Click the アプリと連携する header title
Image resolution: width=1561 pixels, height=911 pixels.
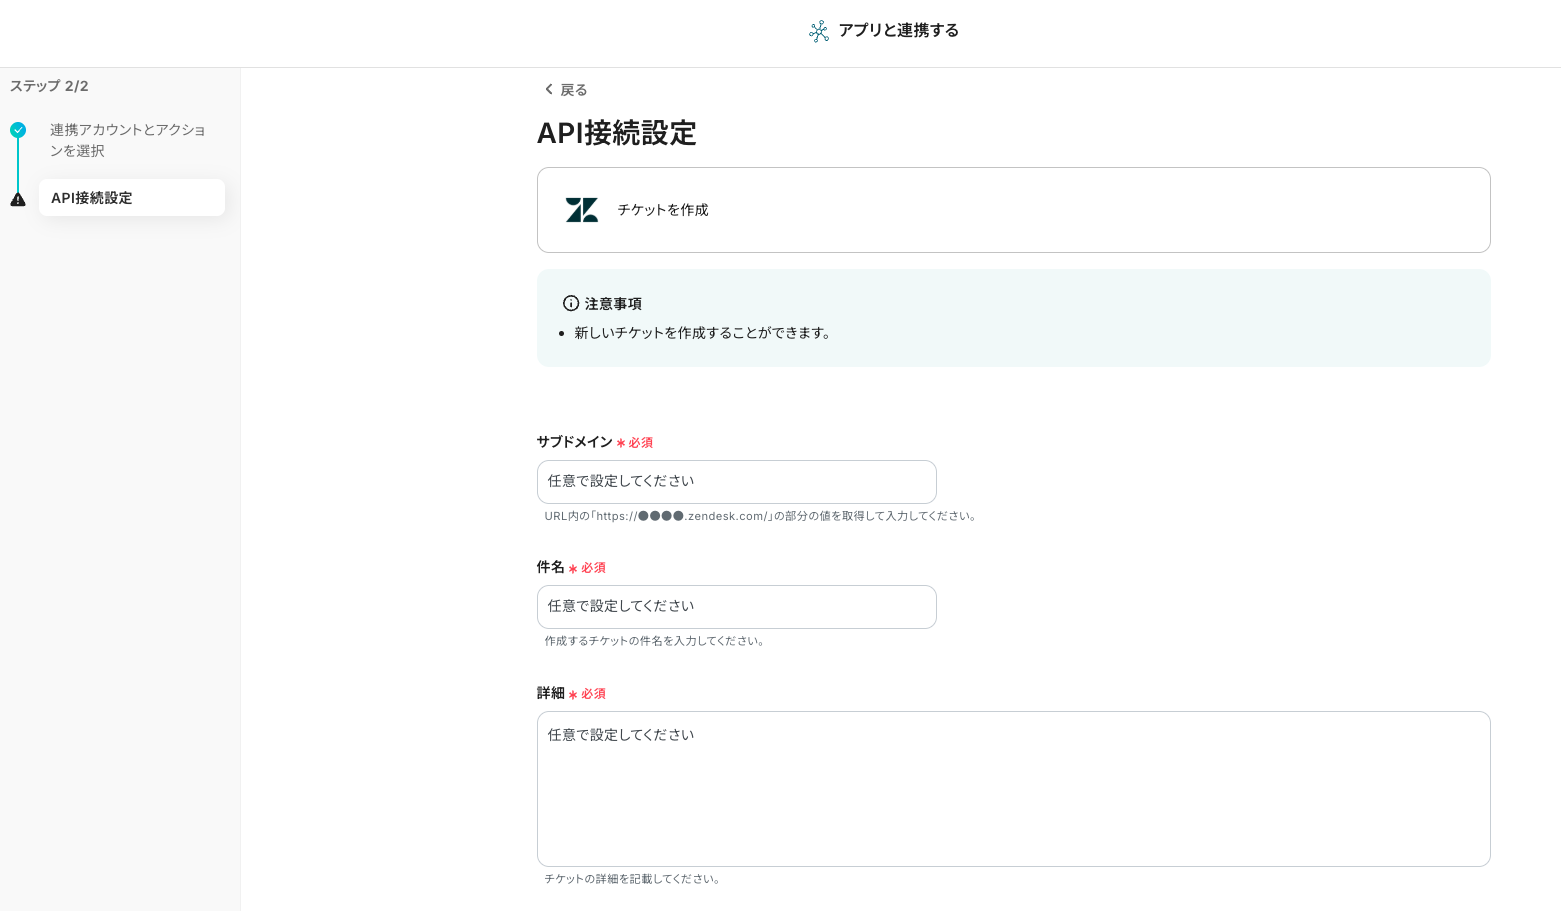click(898, 31)
